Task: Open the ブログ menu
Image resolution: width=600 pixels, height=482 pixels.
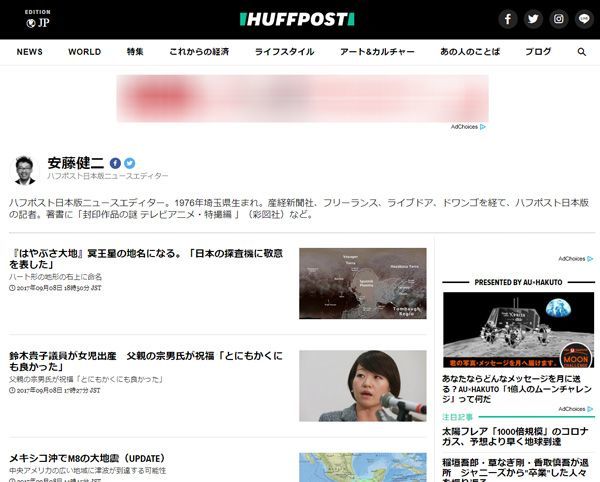Action: point(538,52)
